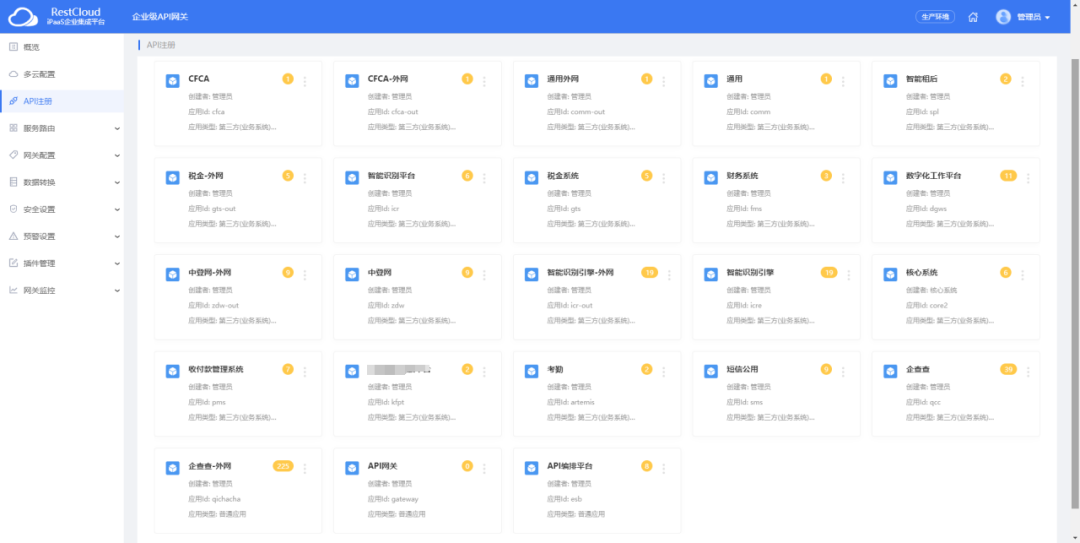1080x543 pixels.
Task: Open three-dot menu on 财务系统 card
Action: [842, 177]
